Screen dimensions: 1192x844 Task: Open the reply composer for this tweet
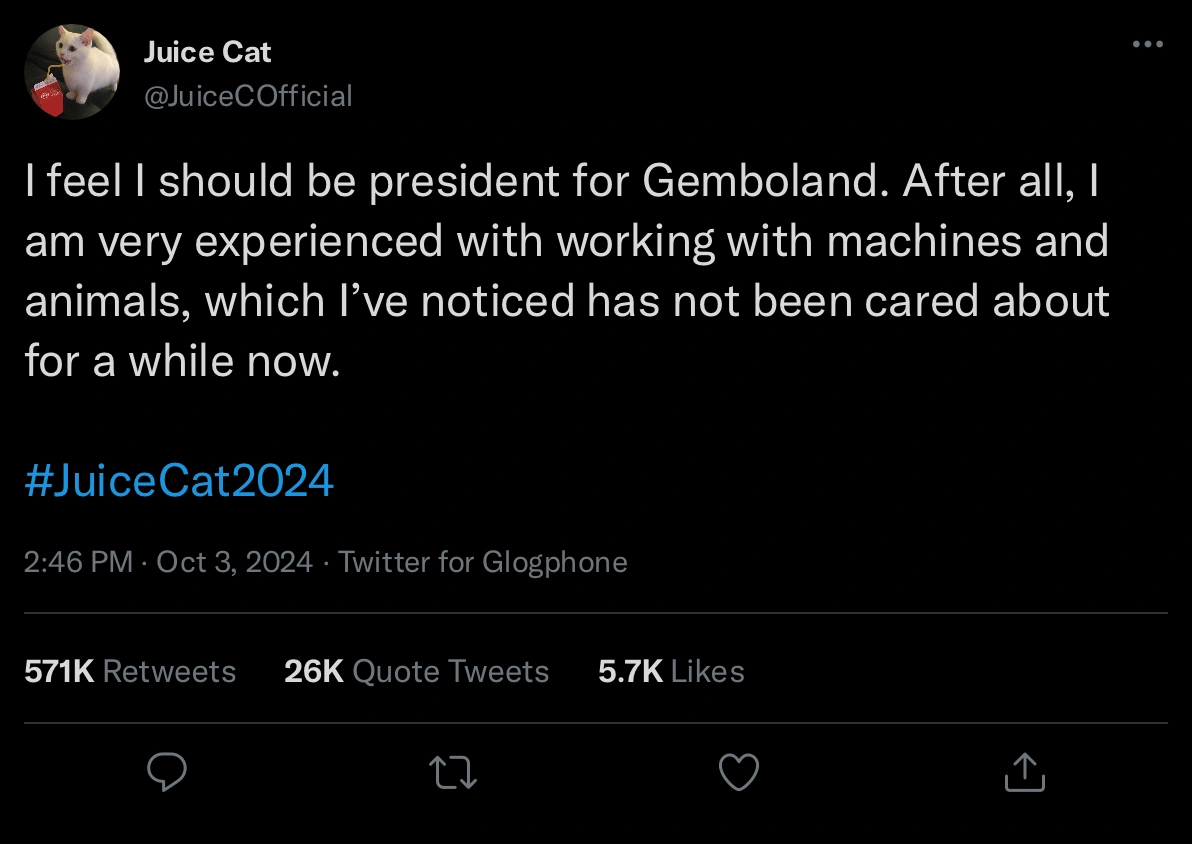[x=167, y=772]
